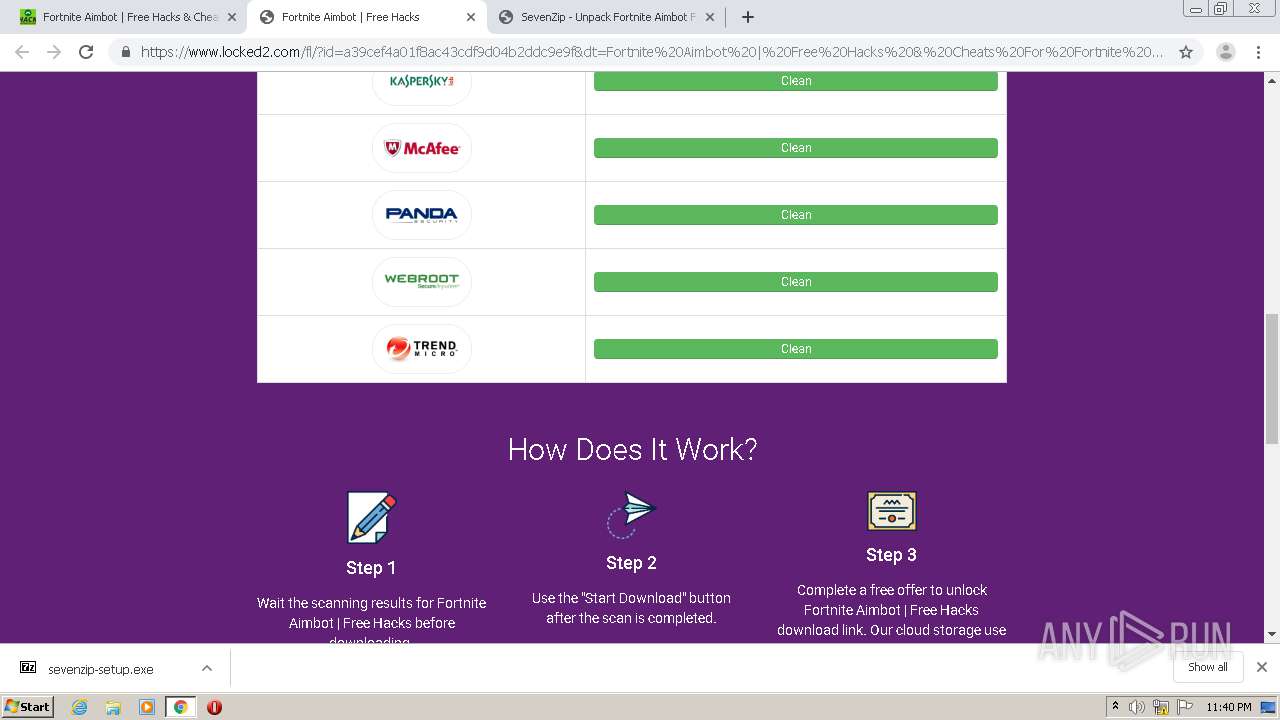View site security lock info
The image size is (1280, 720).
click(125, 52)
